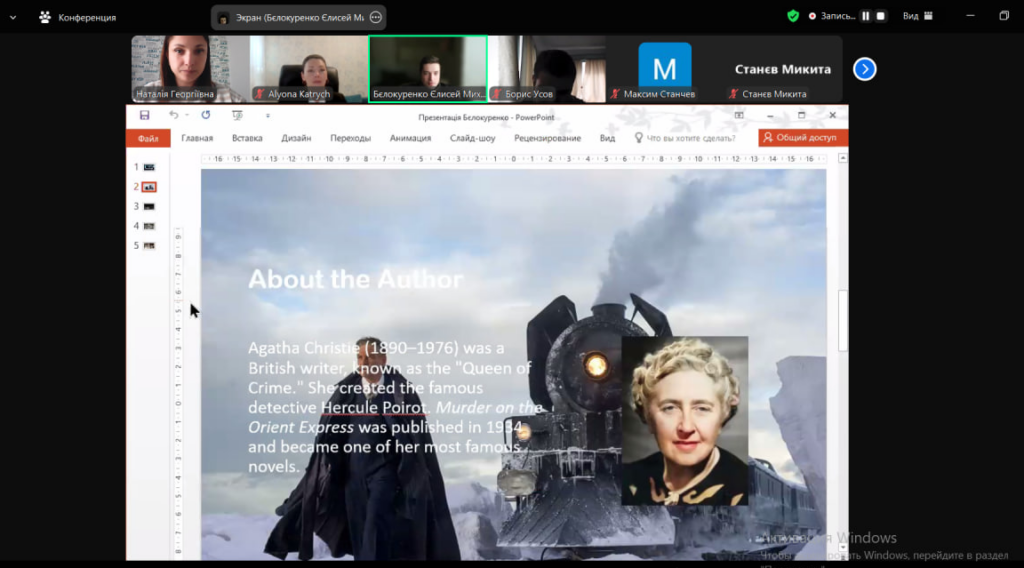Switch to PowerPoint's Вид ribbon tab

coord(607,138)
